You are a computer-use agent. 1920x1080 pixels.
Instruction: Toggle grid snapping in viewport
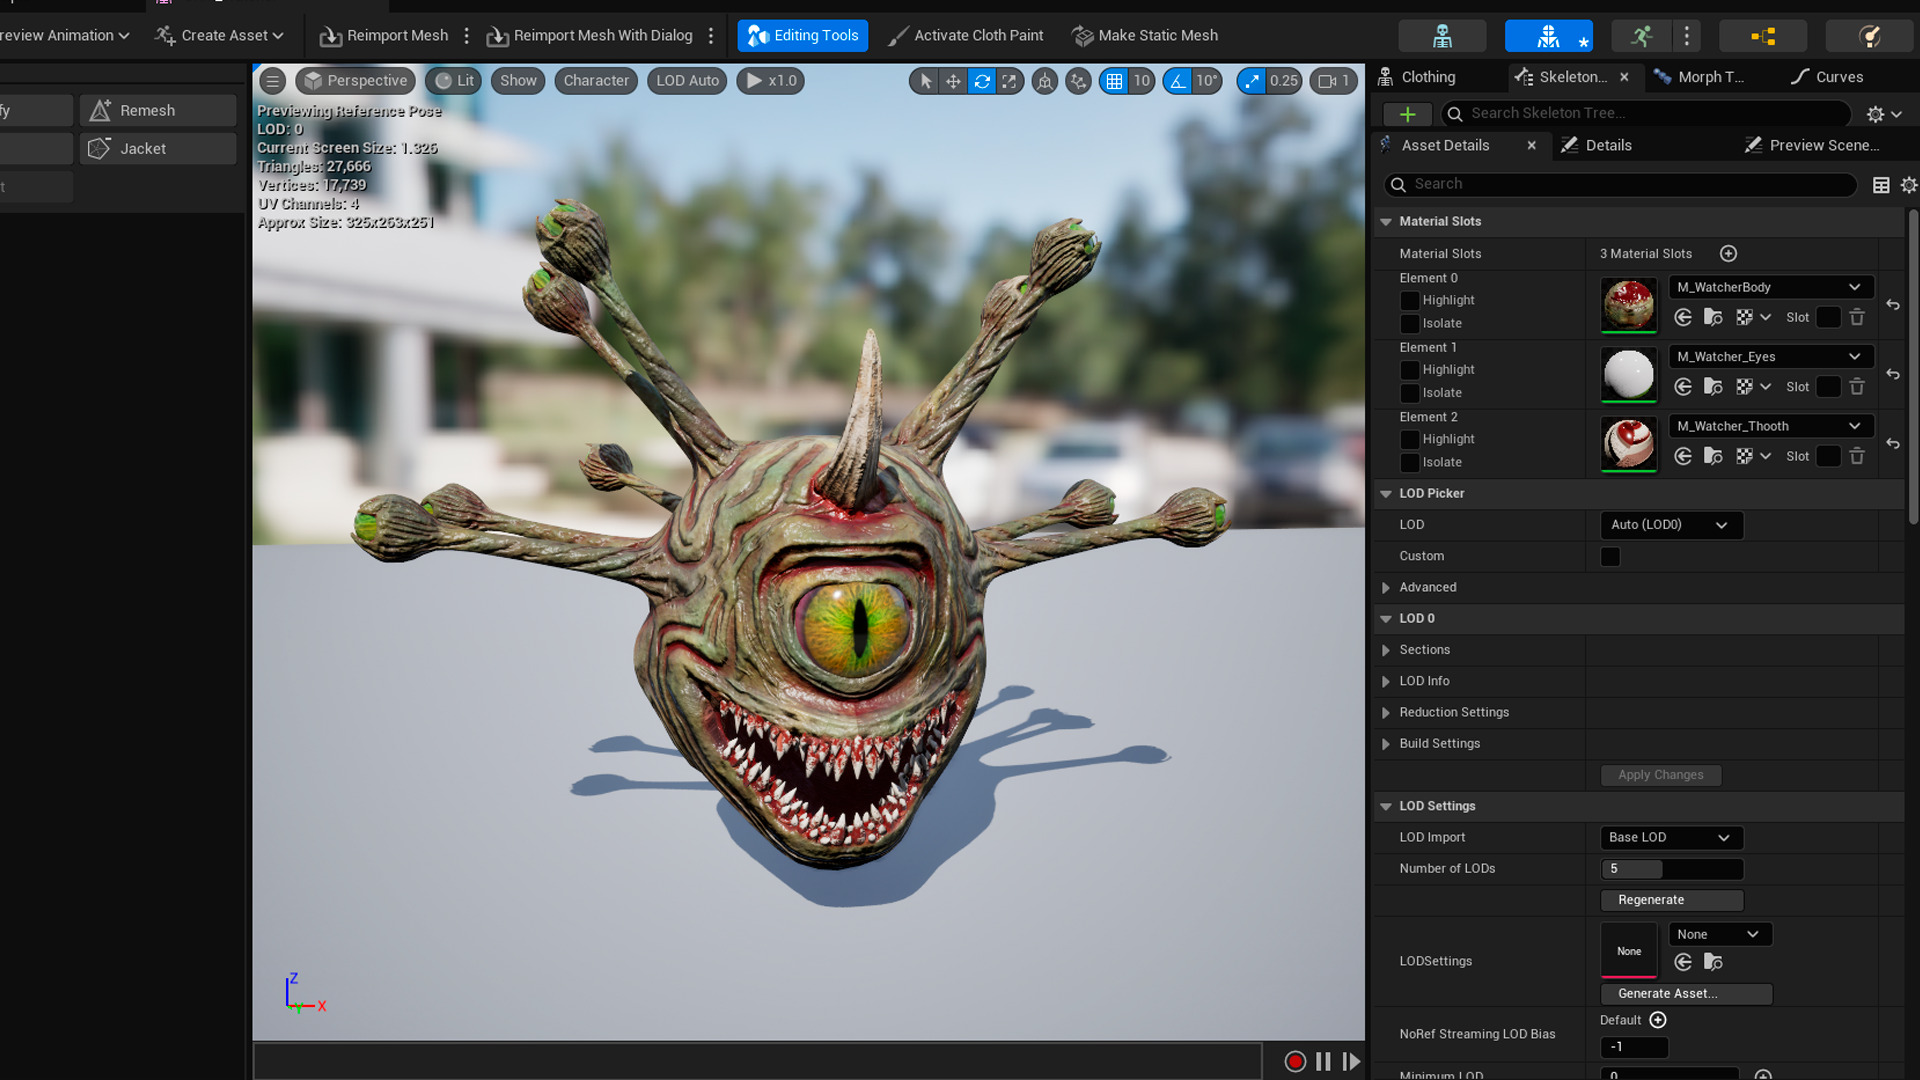[x=1114, y=81]
